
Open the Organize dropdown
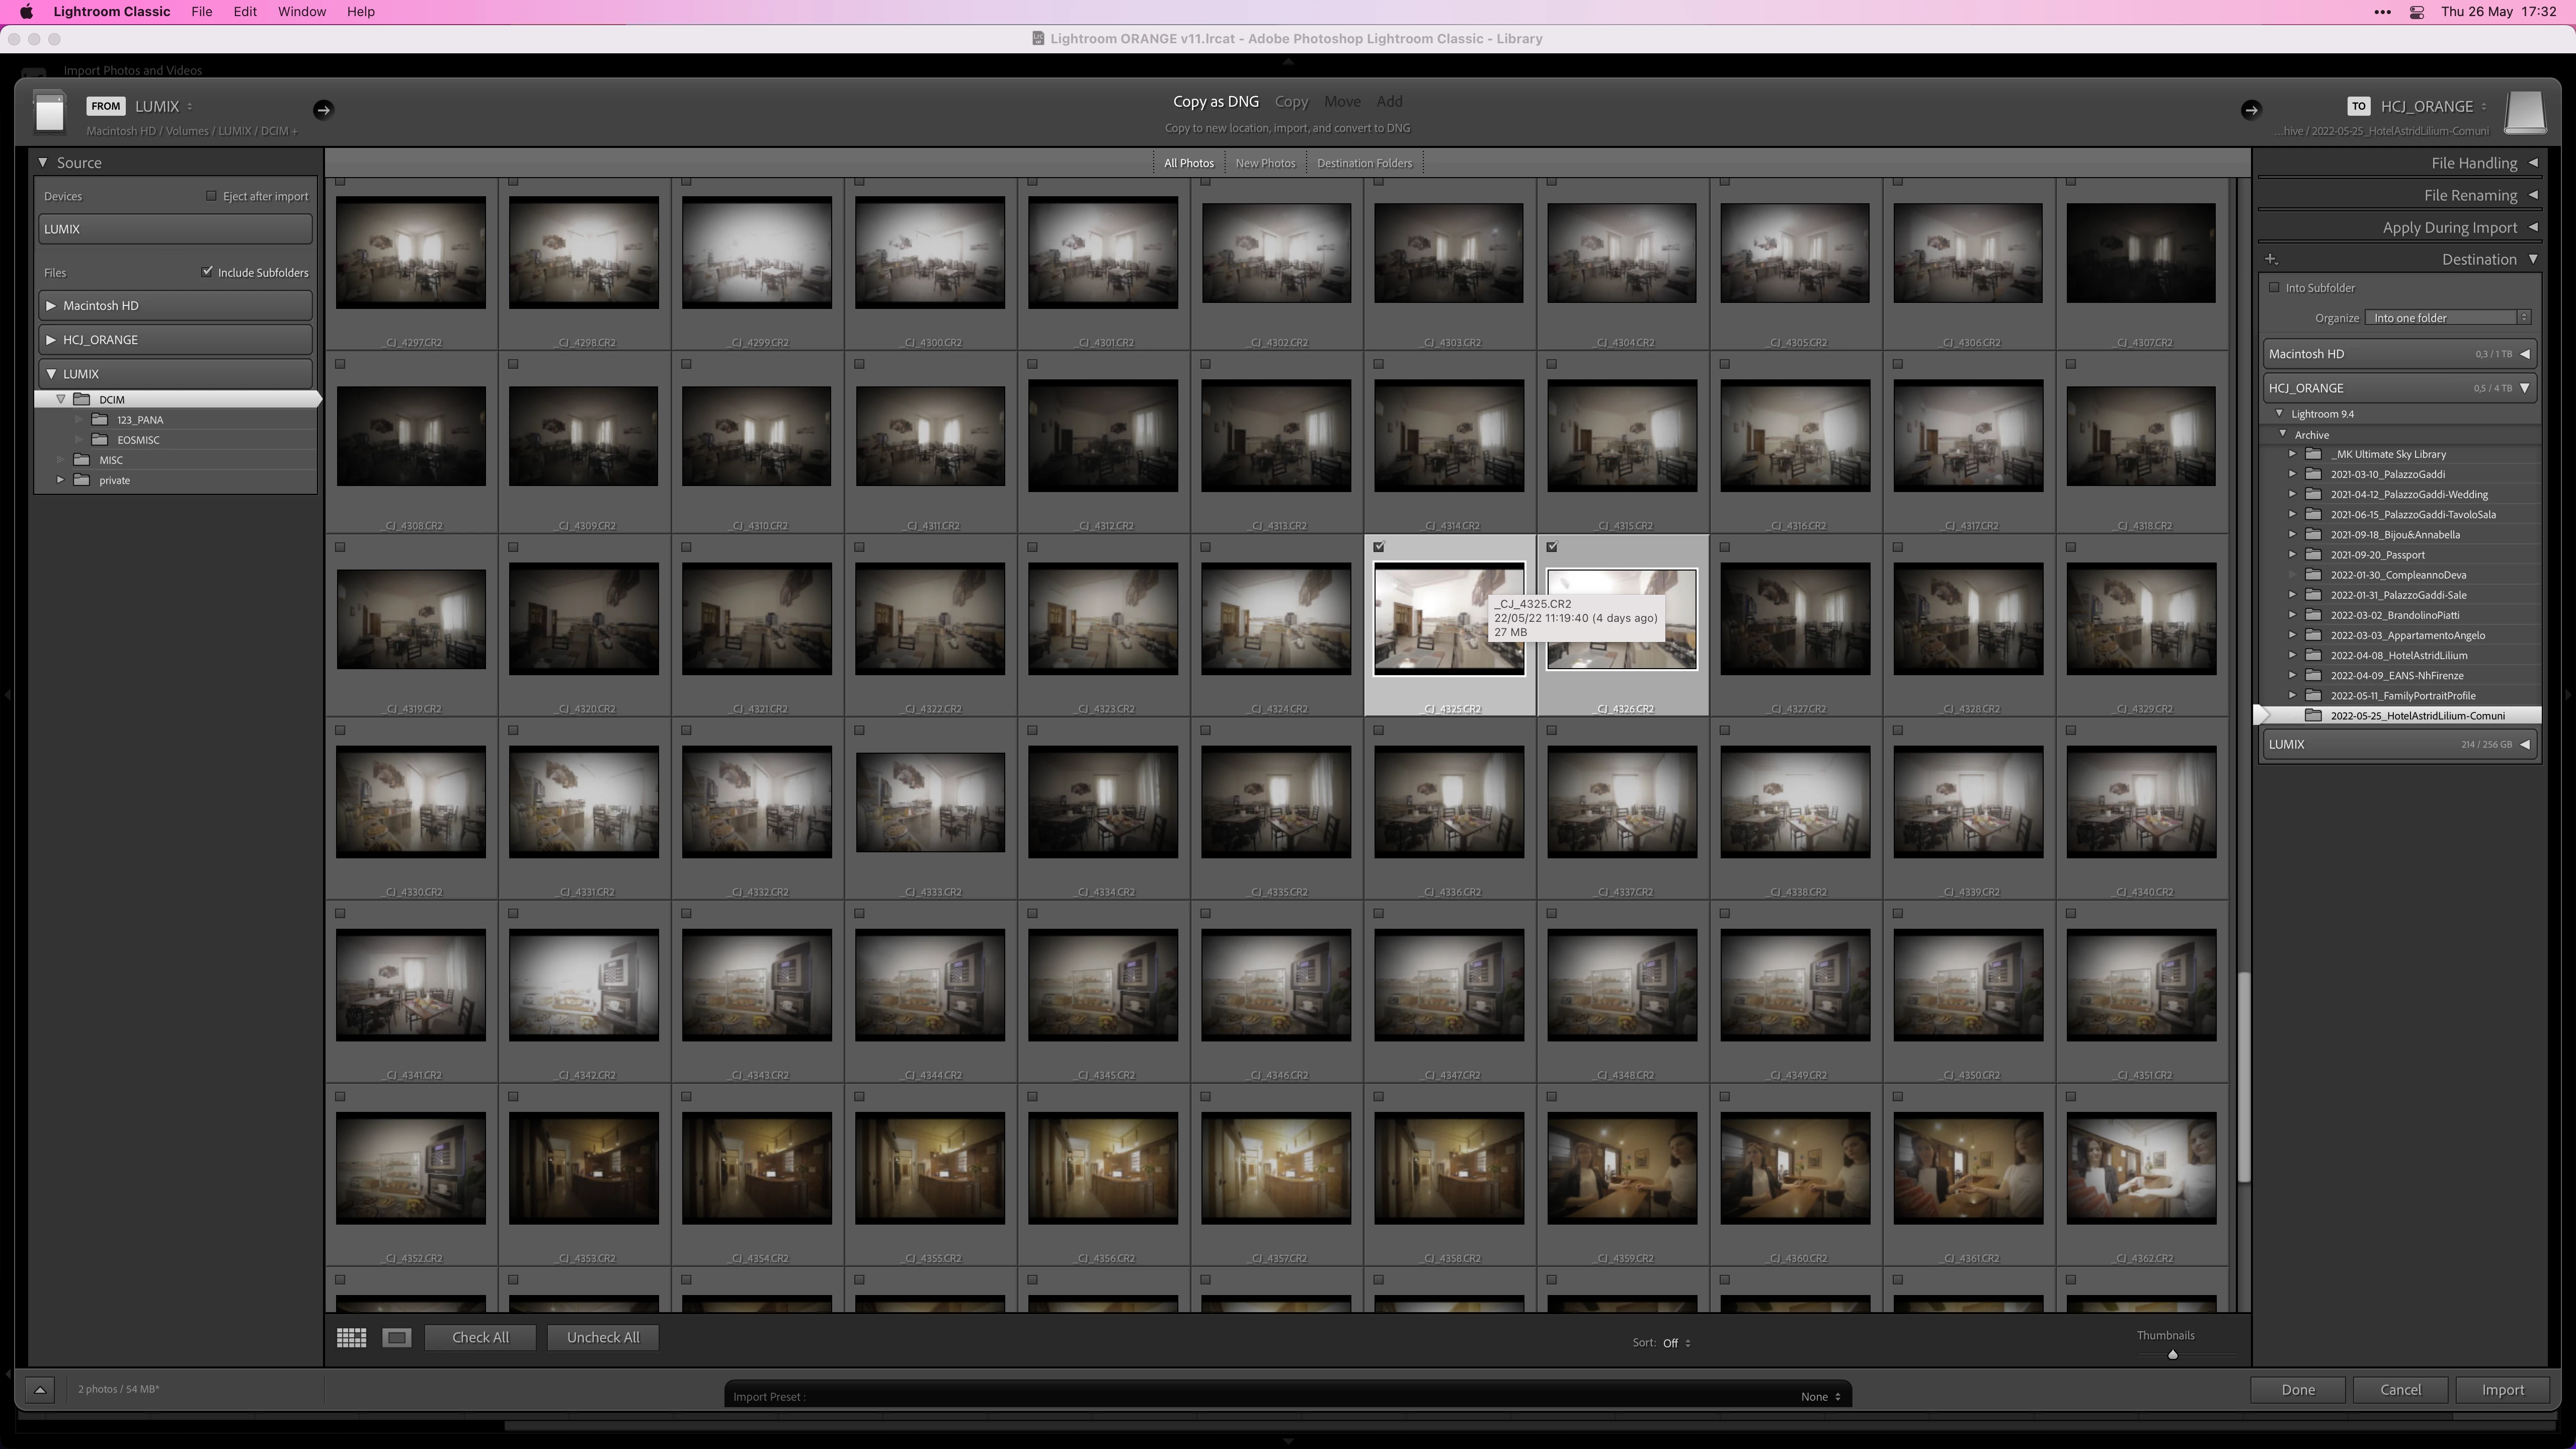pos(2447,318)
